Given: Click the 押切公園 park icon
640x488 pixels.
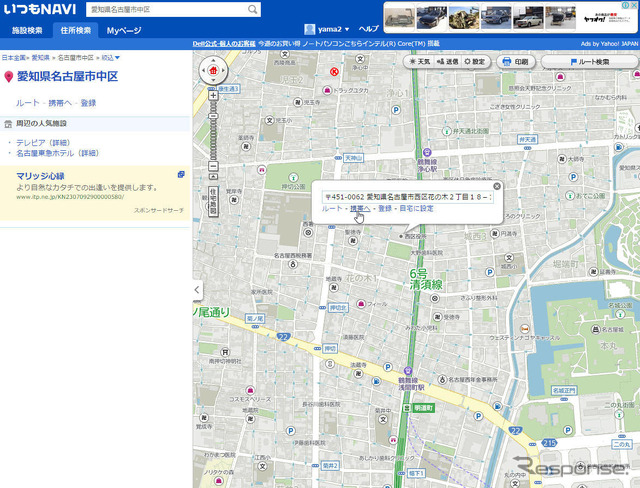Looking at the screenshot, I should pos(293,177).
